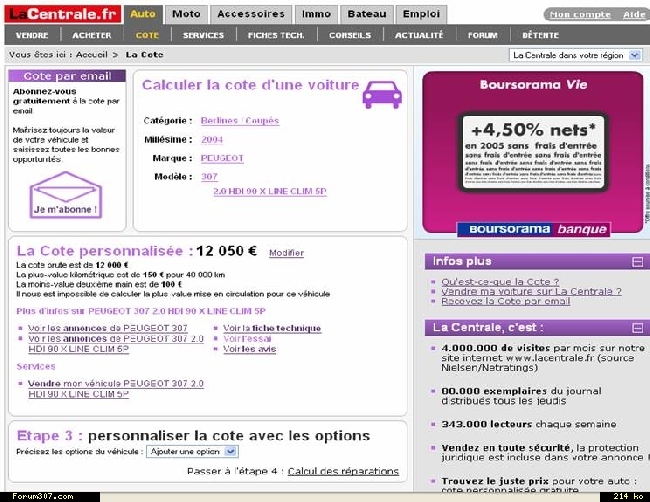Viewport: 650px width, 502px height.
Task: Click Forum307.com label in status bar
Action: (43, 496)
